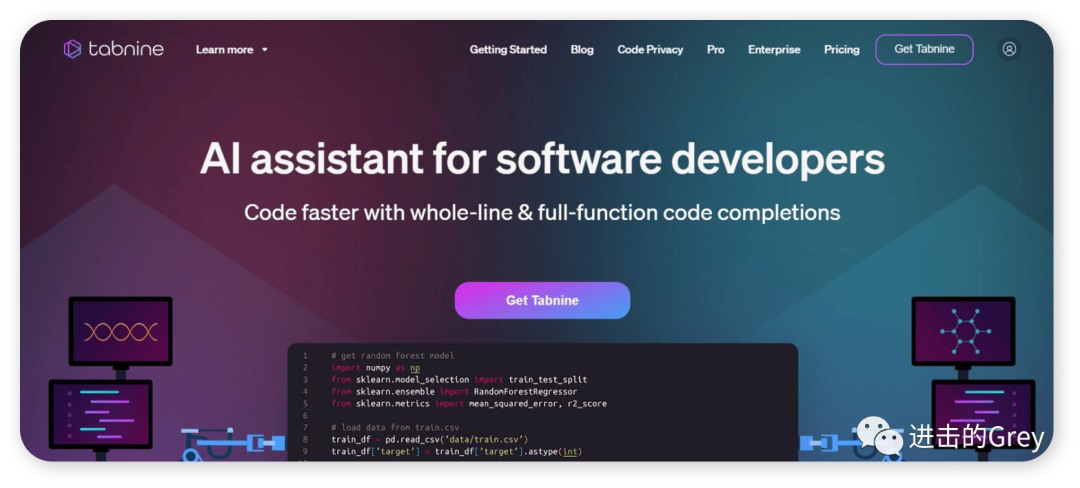Expand the Learn more dropdown arrow
This screenshot has width=1080, height=488.
[265, 50]
